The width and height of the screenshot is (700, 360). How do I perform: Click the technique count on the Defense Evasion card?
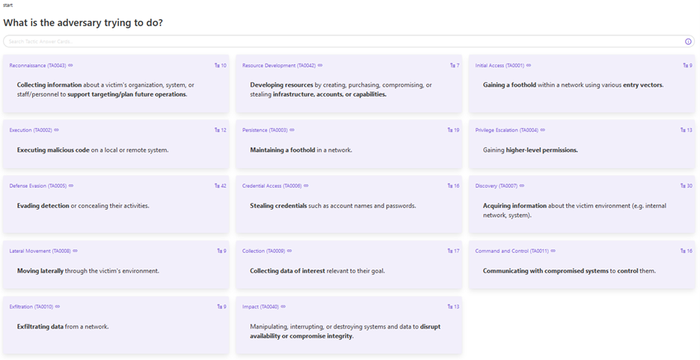[x=221, y=186]
